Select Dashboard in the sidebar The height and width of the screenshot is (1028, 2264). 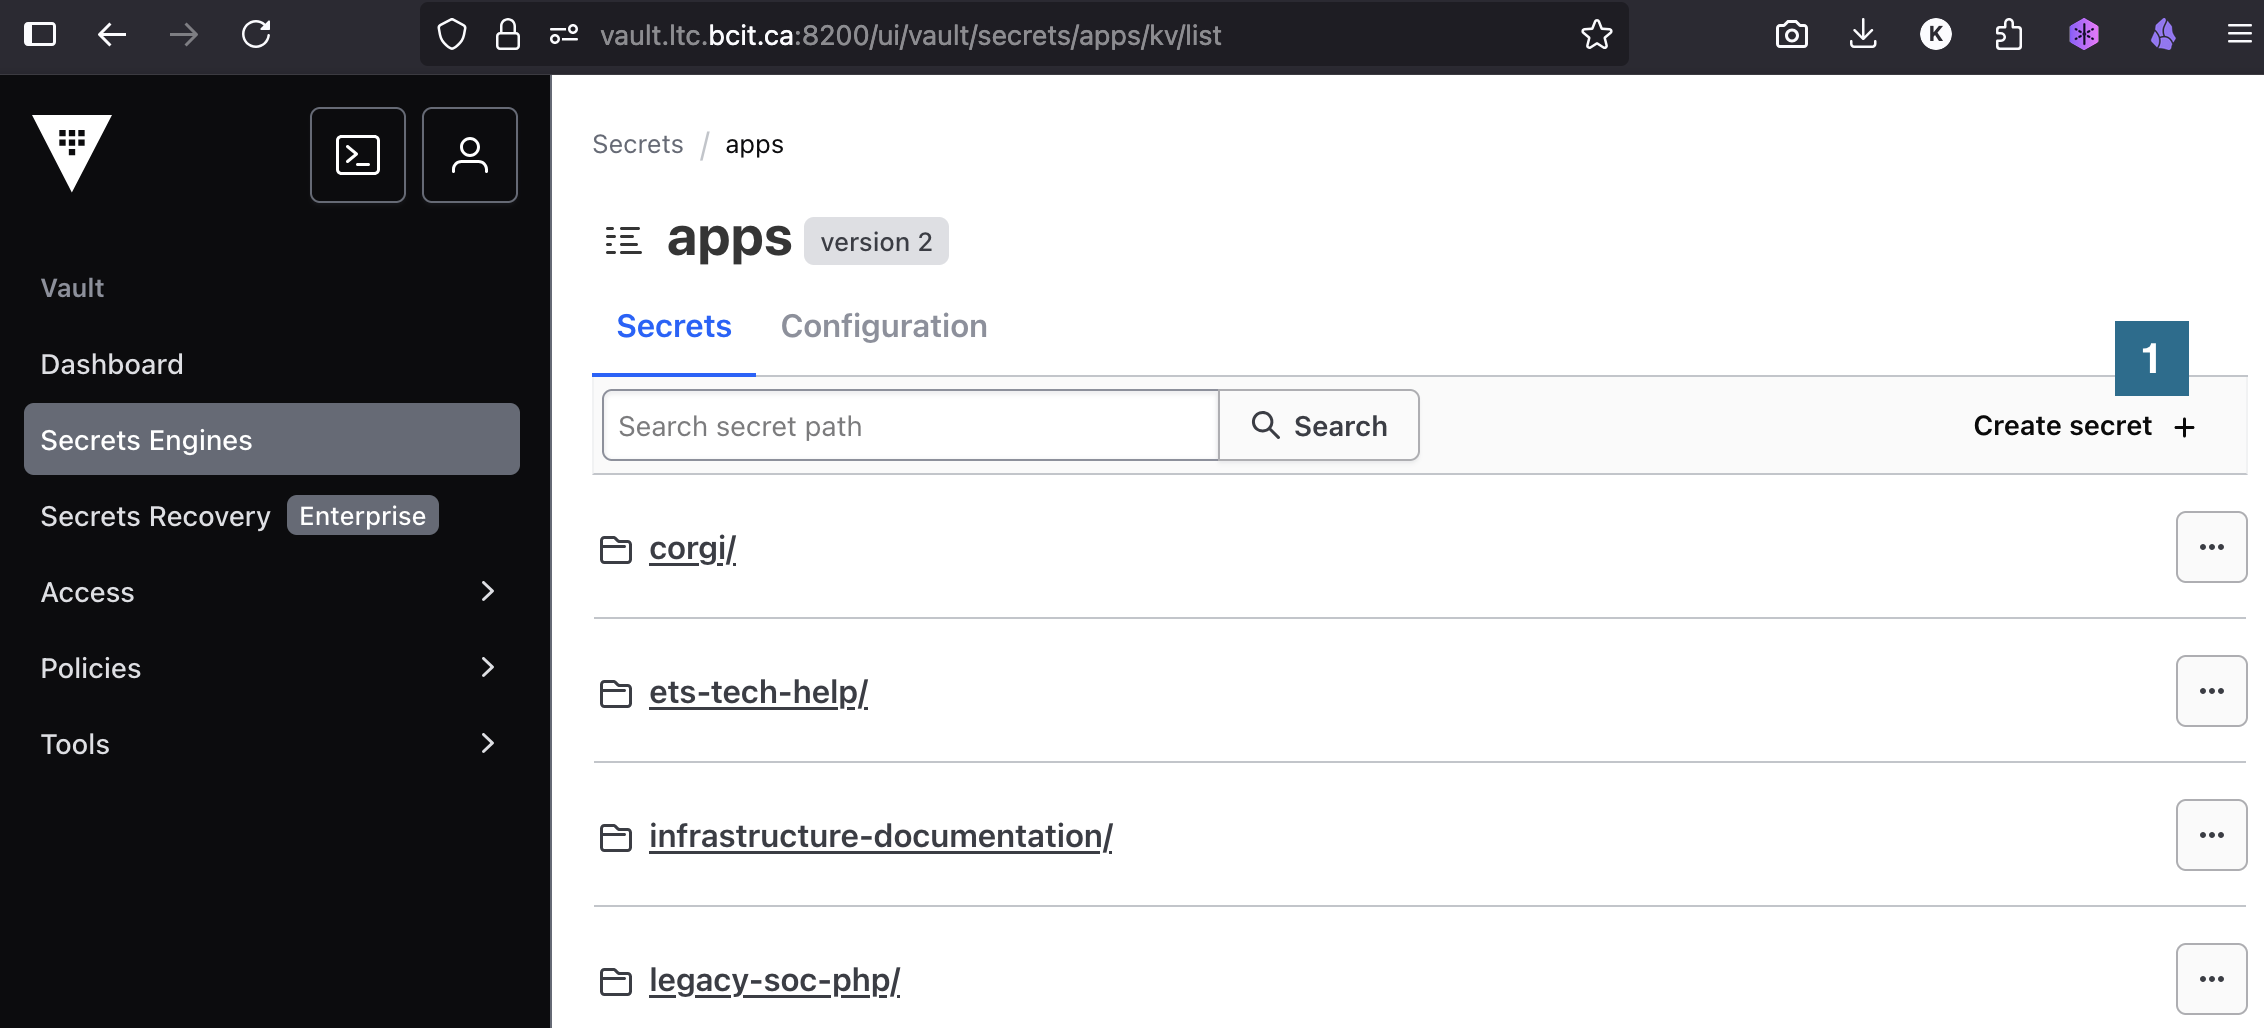click(x=112, y=364)
